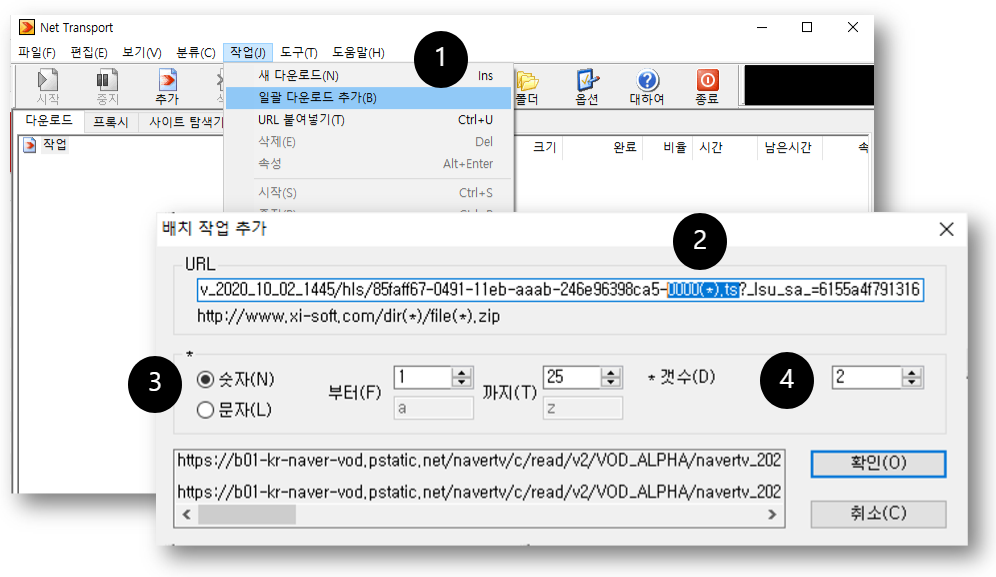Image resolution: width=996 pixels, height=577 pixels.
Task: Click the 작업(J) menu header
Action: 248,52
